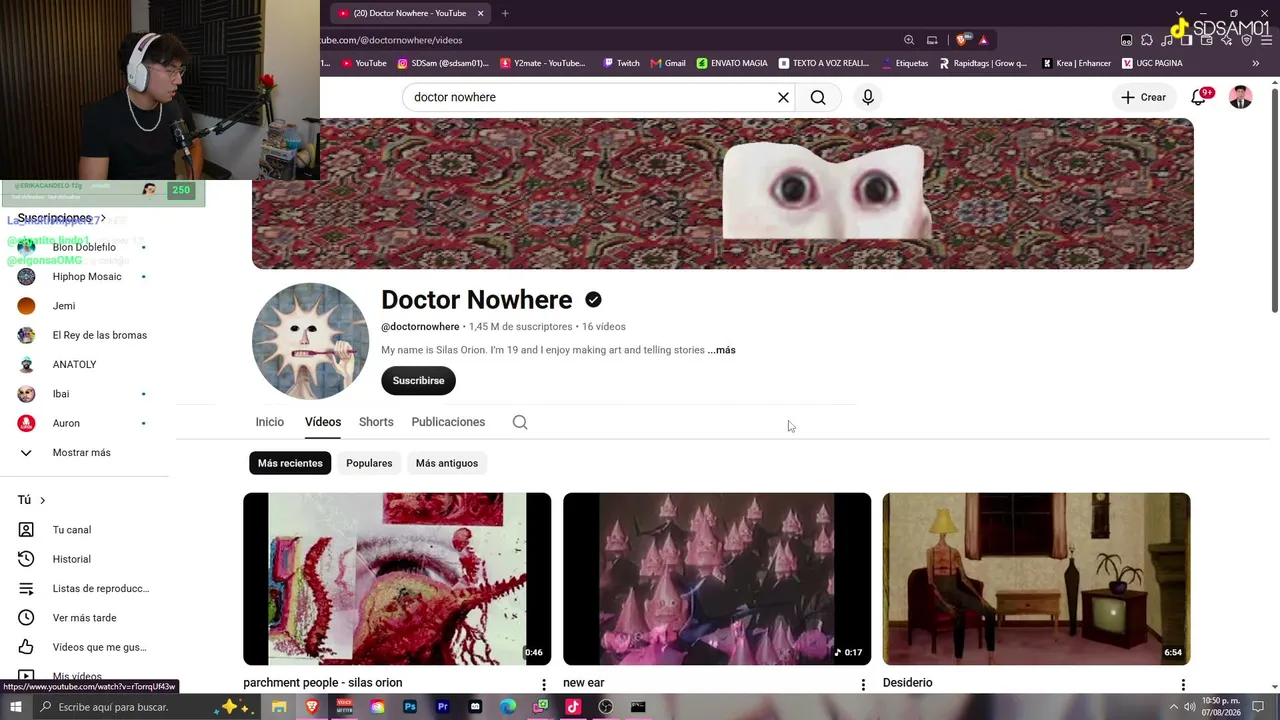Switch to the Shorts tab
Image resolution: width=1280 pixels, height=720 pixels.
tap(376, 422)
